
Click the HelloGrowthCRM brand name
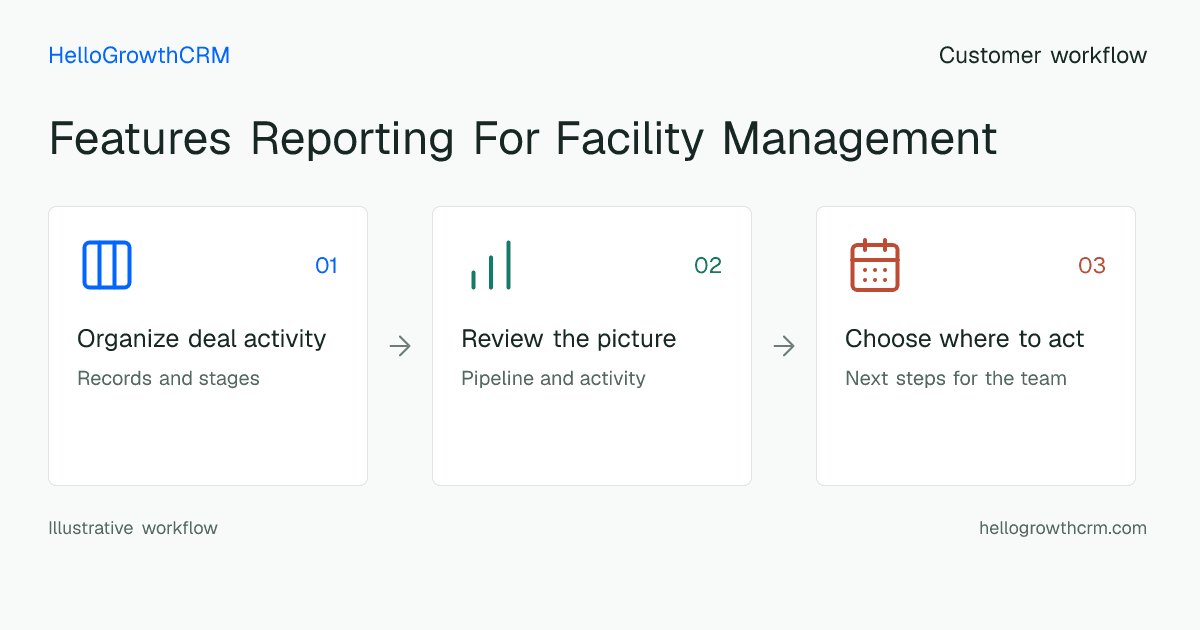coord(139,56)
